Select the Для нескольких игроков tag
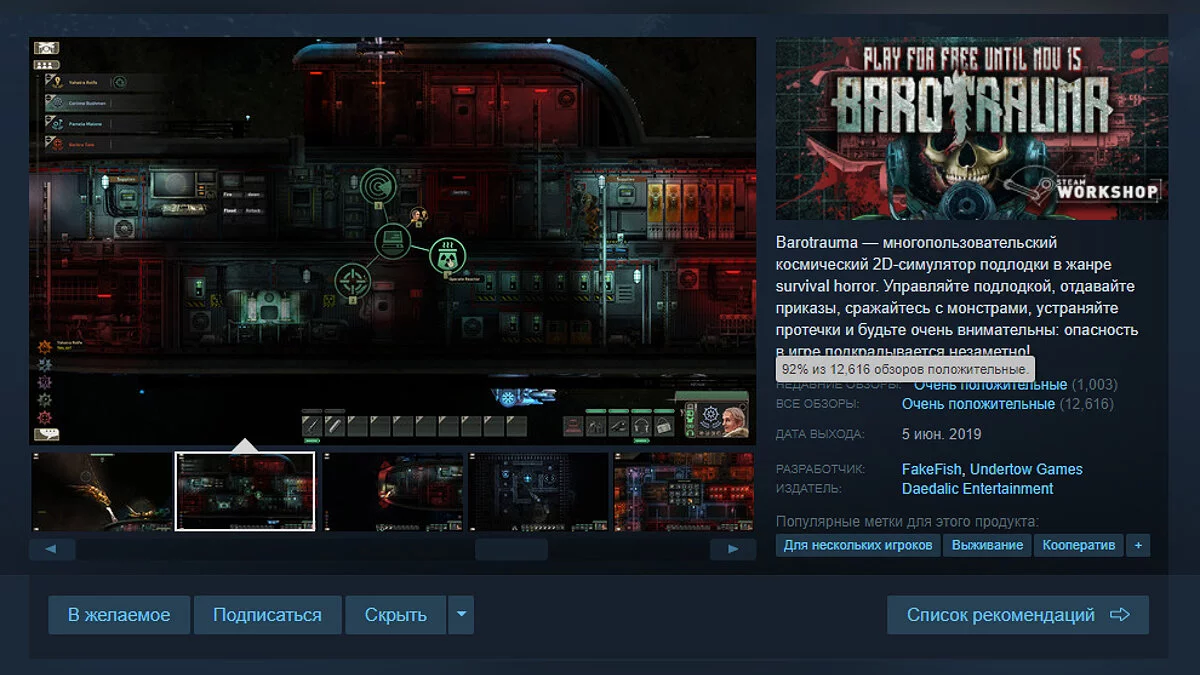The width and height of the screenshot is (1200, 675). click(x=858, y=545)
